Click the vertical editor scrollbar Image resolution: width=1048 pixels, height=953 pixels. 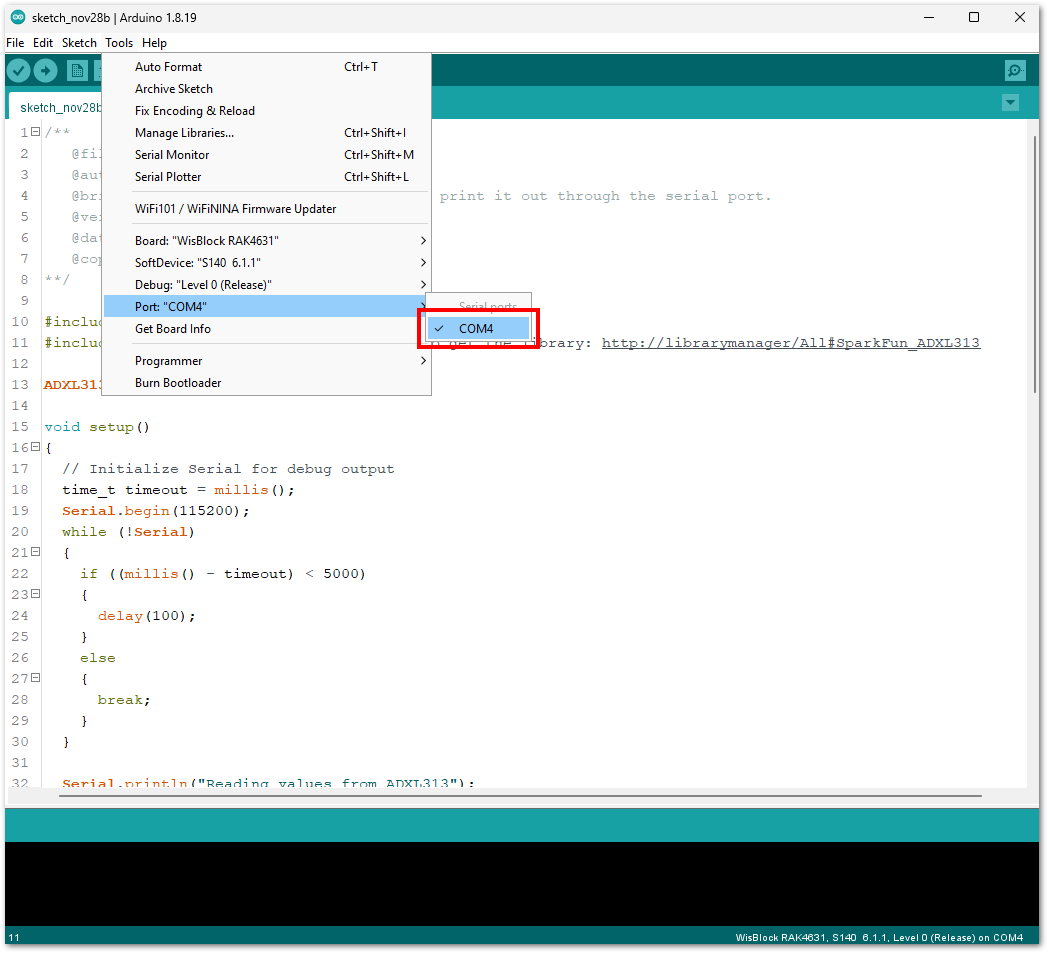pyautogui.click(x=1034, y=264)
